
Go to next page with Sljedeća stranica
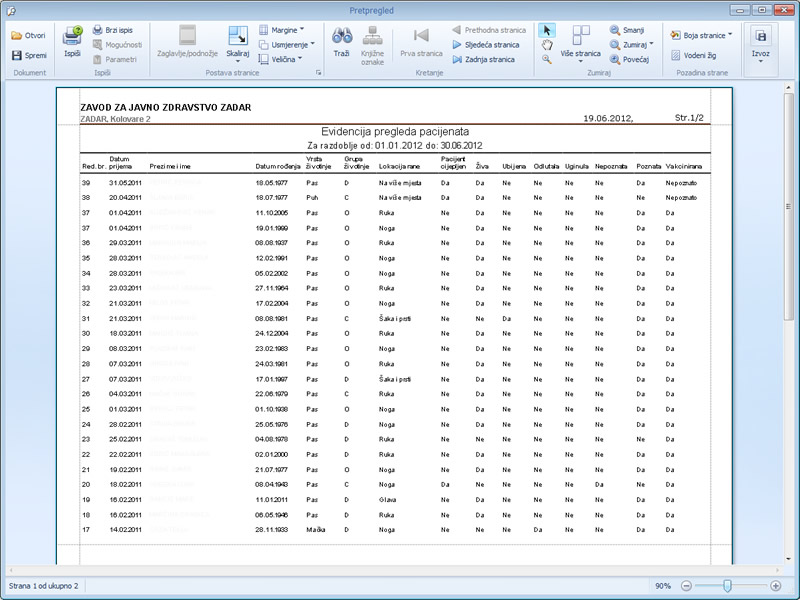point(486,45)
